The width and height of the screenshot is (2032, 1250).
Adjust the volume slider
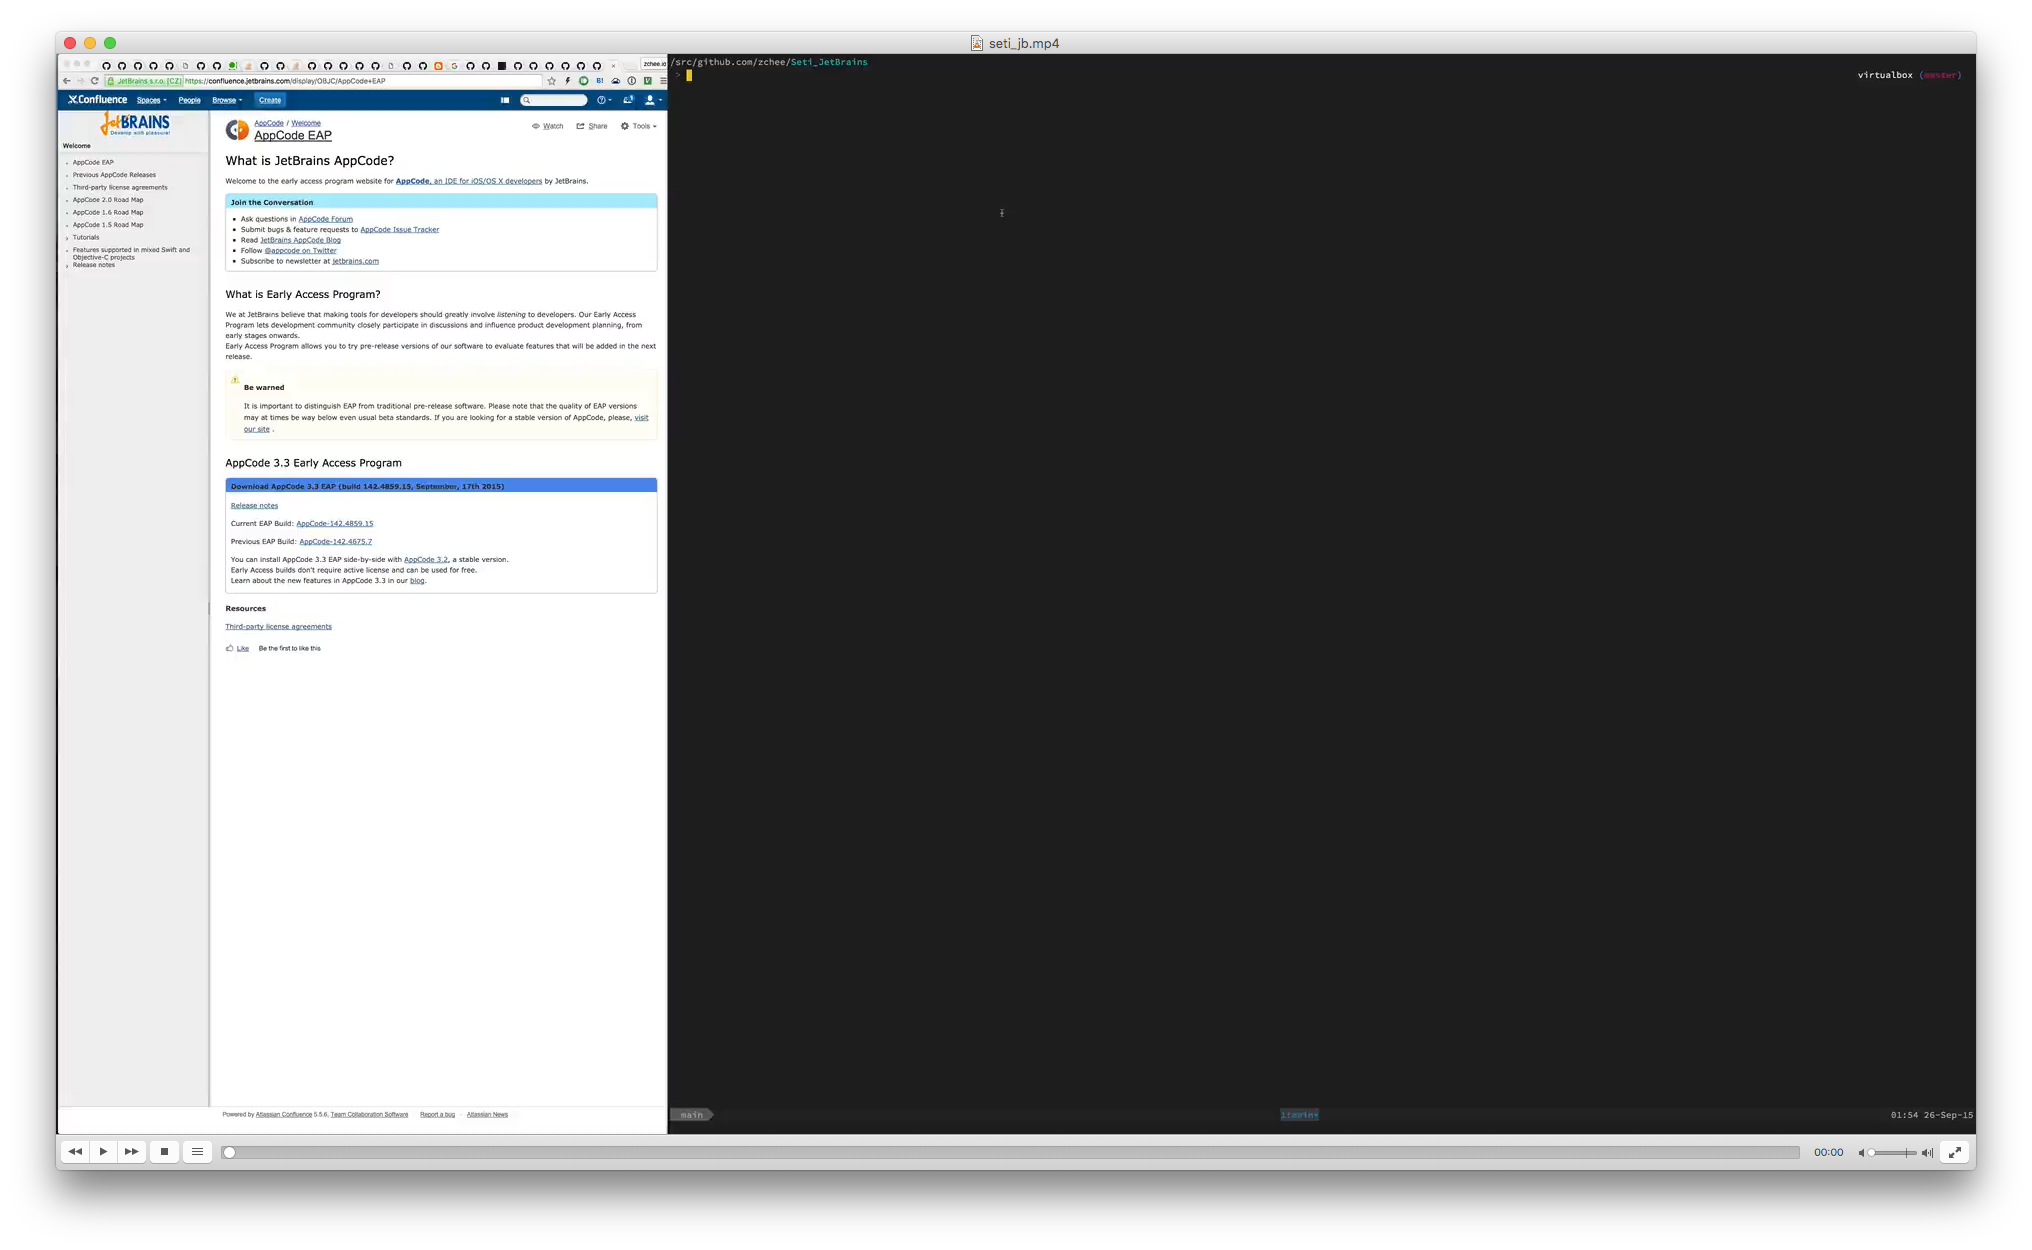(x=1893, y=1153)
